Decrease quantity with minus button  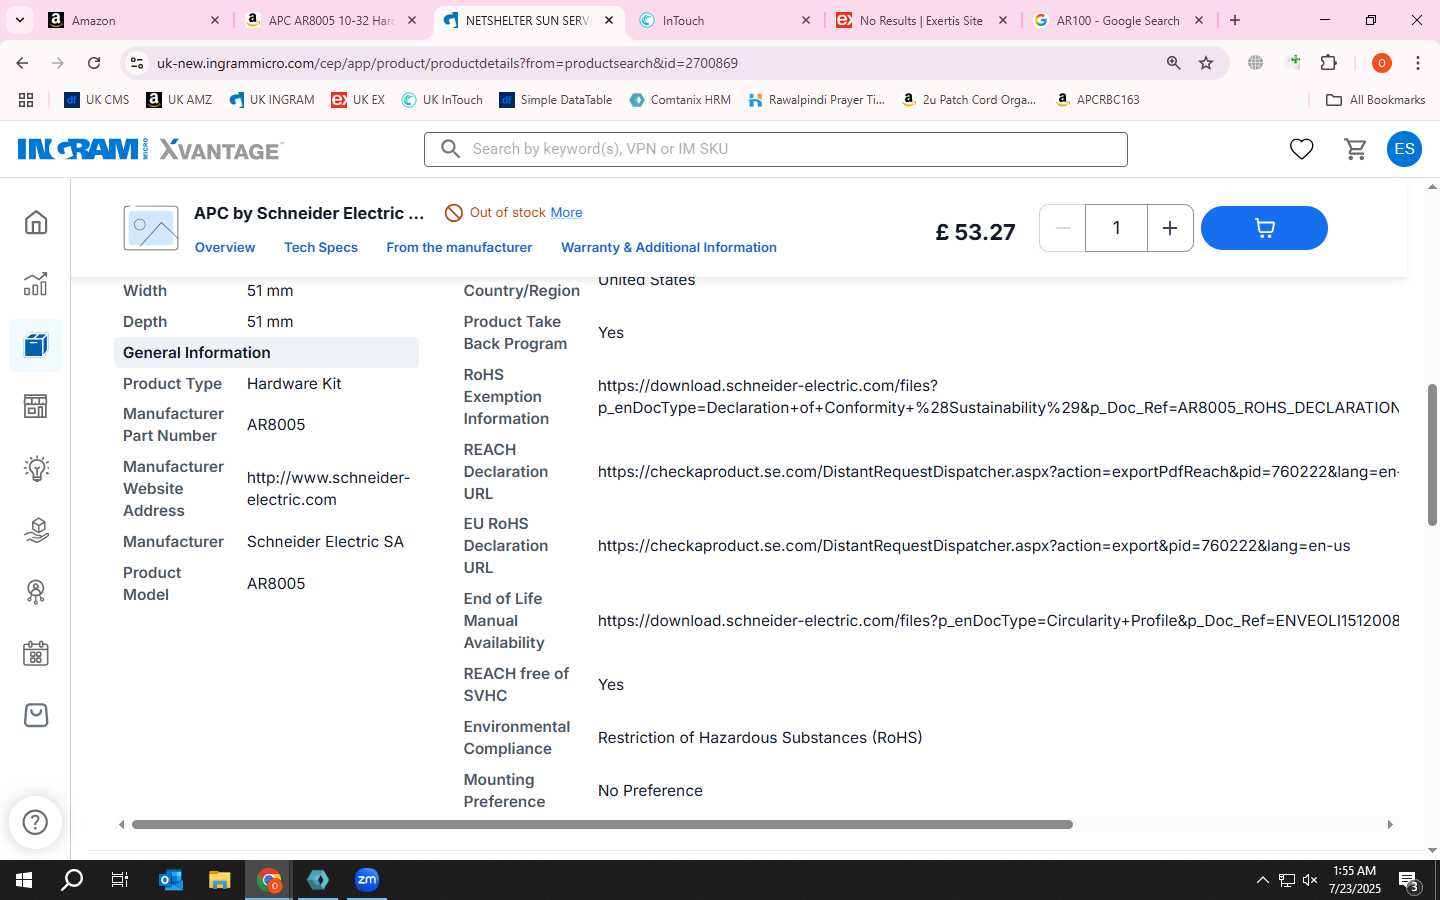[x=1063, y=228]
